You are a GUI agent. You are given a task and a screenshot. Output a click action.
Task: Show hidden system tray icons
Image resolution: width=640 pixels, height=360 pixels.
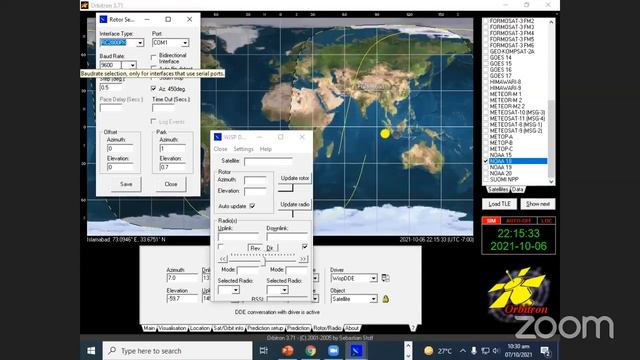point(462,351)
